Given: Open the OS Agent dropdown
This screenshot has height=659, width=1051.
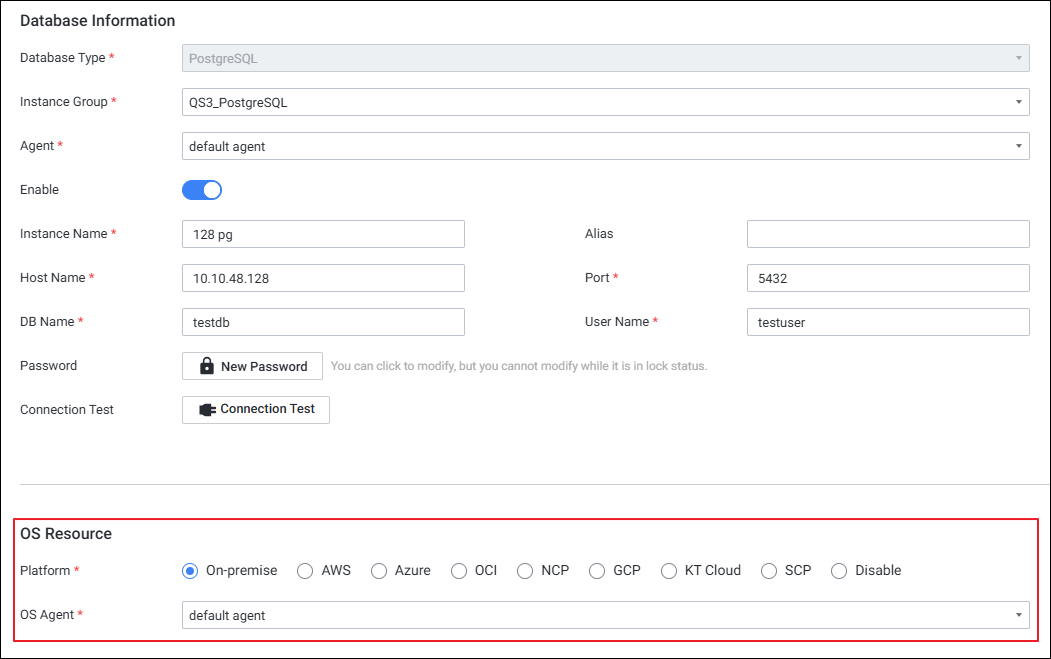Looking at the screenshot, I should pos(605,615).
